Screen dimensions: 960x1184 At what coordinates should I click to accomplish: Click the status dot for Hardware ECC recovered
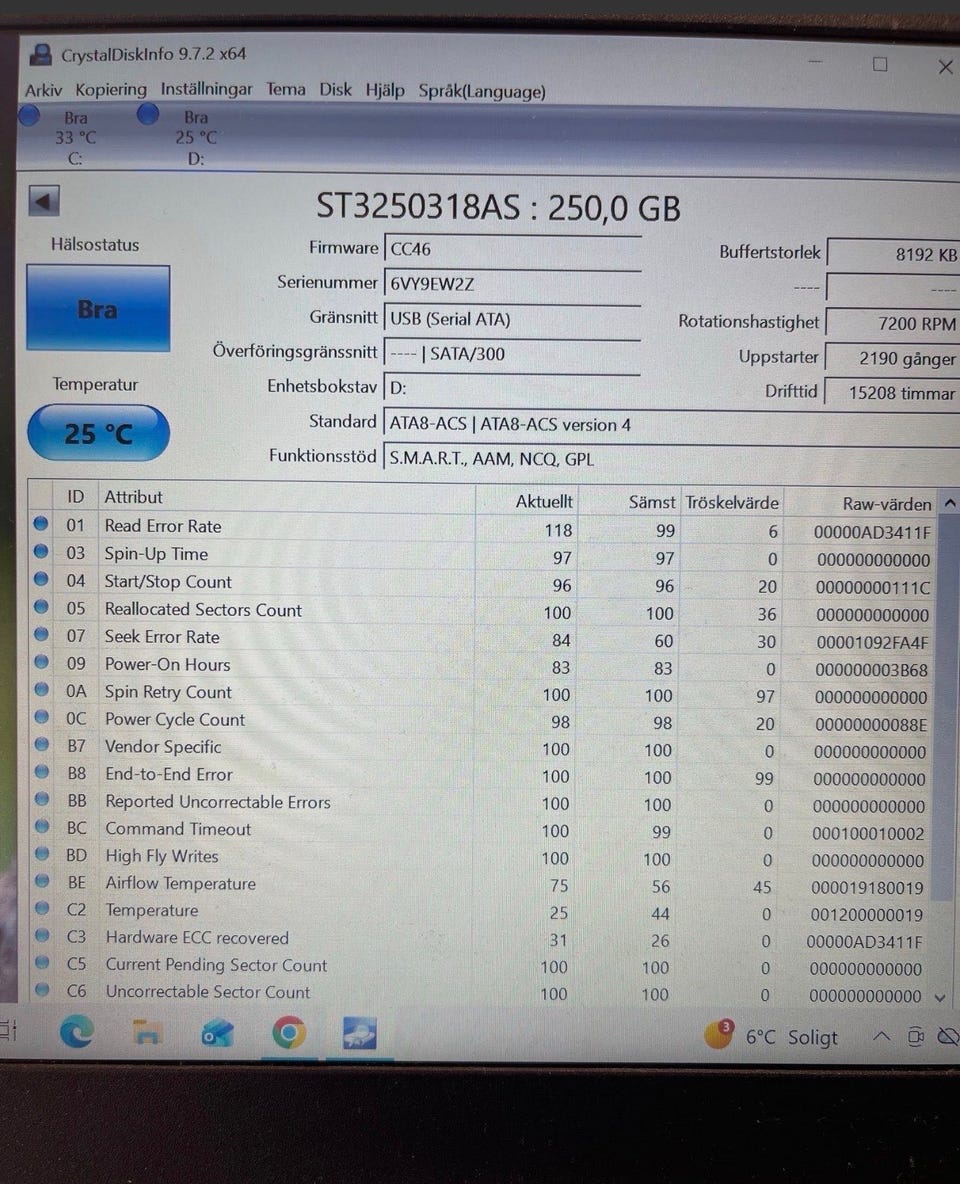click(42, 935)
